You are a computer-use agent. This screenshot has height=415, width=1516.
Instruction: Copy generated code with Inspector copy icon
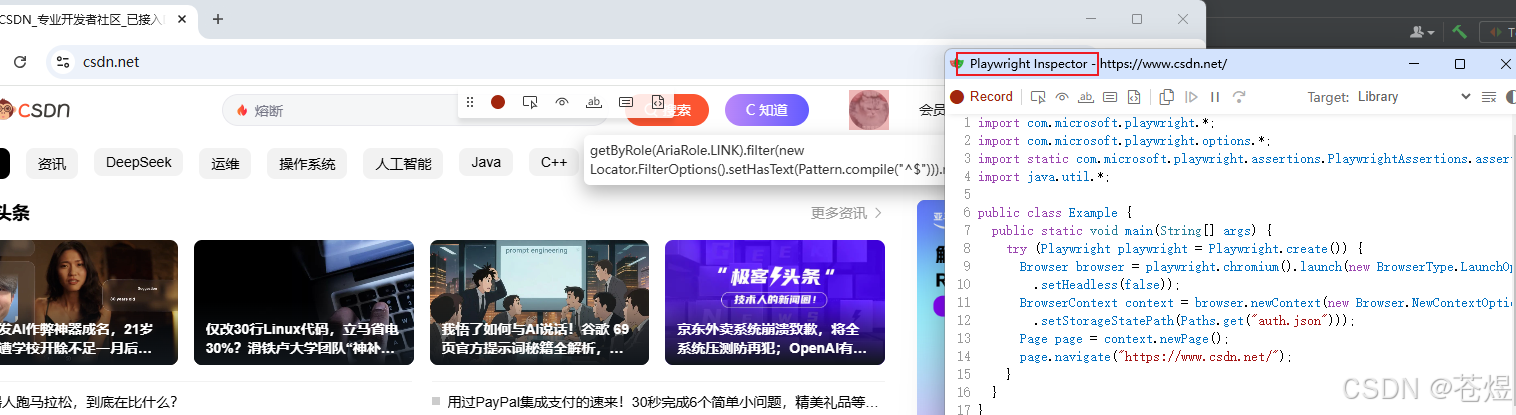click(x=1166, y=97)
